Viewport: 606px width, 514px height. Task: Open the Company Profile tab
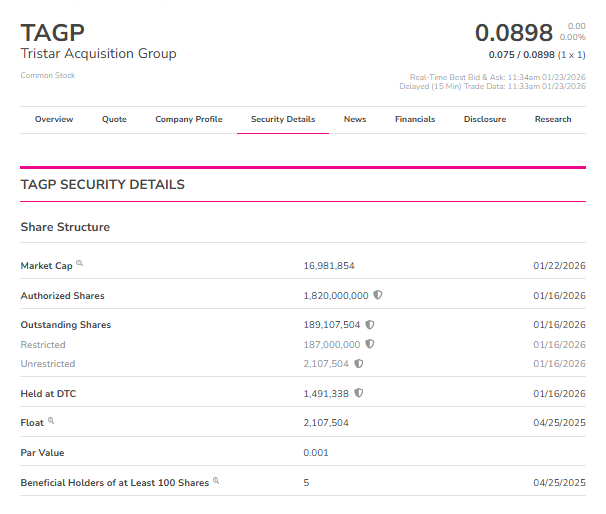(x=189, y=119)
